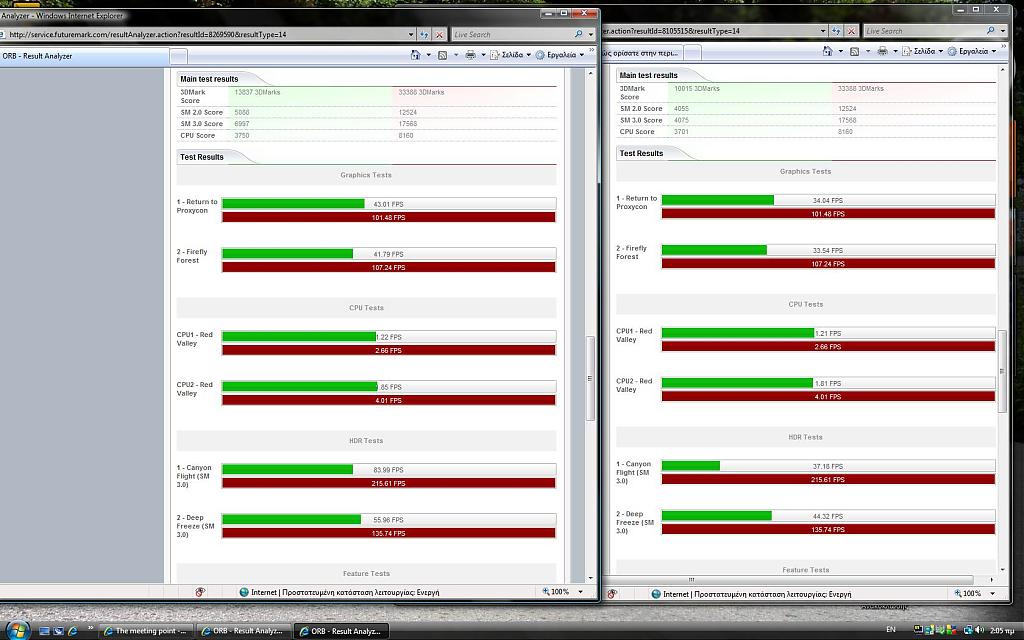Select ORB - Result Analyzer tab in left window
This screenshot has width=1024, height=640.
click(84, 56)
